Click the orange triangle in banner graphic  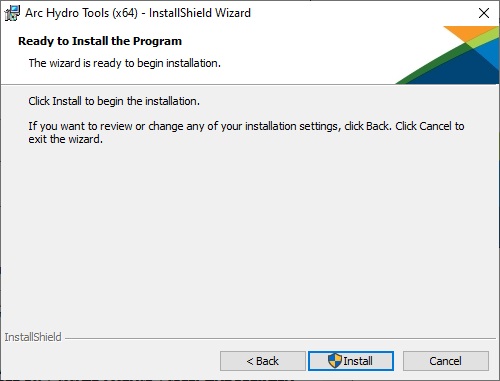pyautogui.click(x=467, y=33)
